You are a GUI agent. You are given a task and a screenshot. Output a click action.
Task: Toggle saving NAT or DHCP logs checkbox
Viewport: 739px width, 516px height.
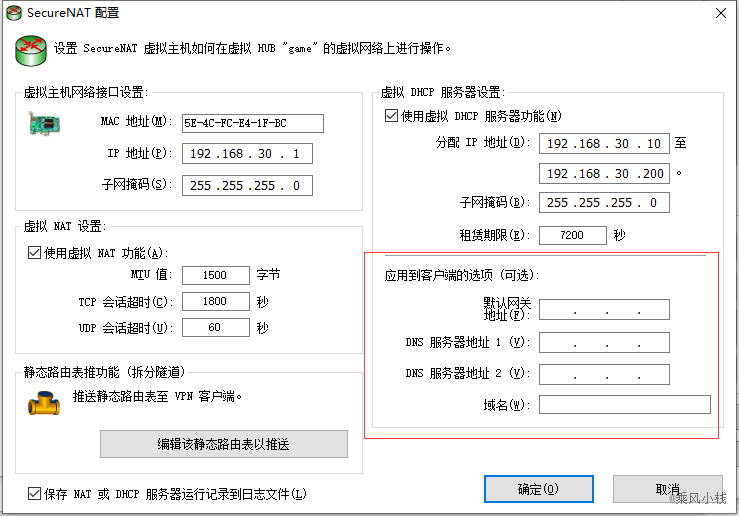34,494
